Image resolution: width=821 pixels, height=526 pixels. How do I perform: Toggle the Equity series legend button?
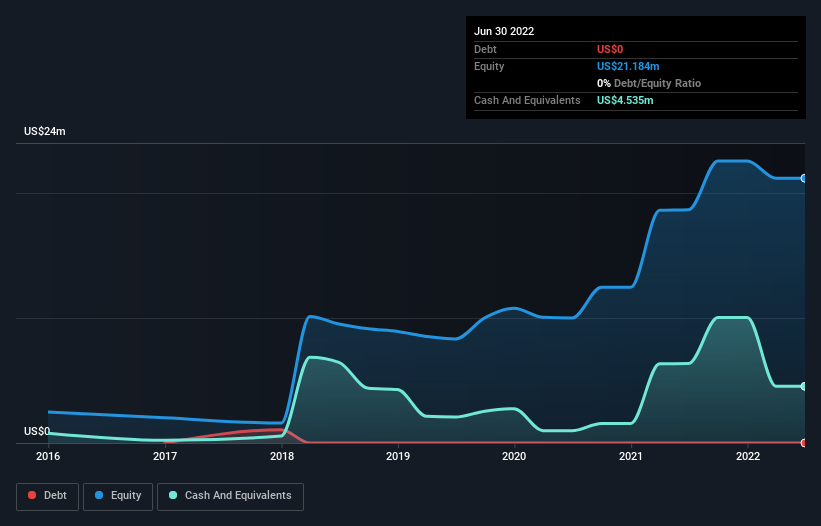pos(118,496)
